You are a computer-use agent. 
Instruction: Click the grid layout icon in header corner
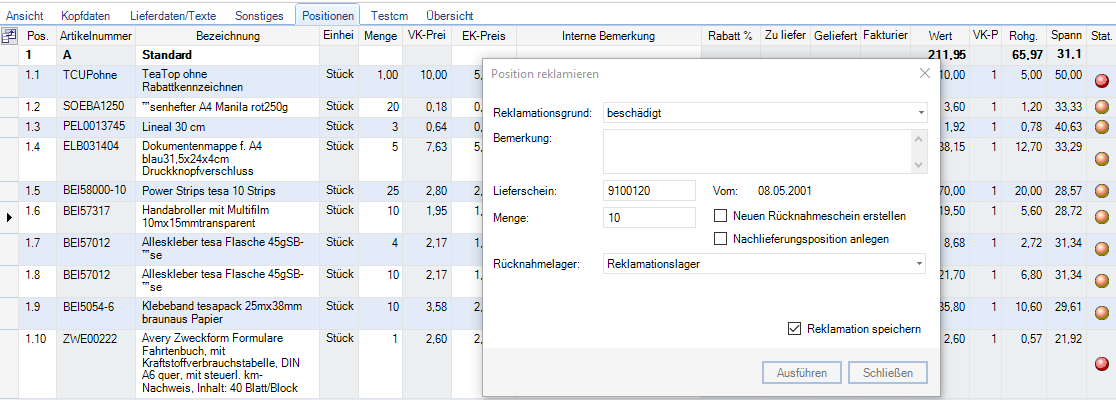click(x=10, y=36)
